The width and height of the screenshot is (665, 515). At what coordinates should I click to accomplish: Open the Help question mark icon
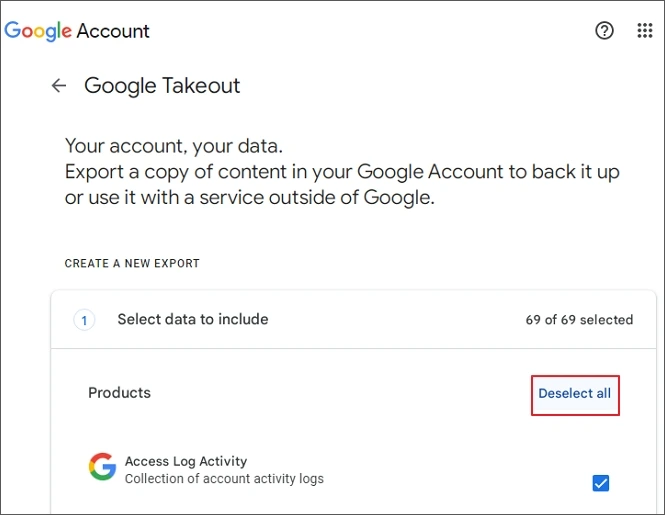tap(604, 31)
